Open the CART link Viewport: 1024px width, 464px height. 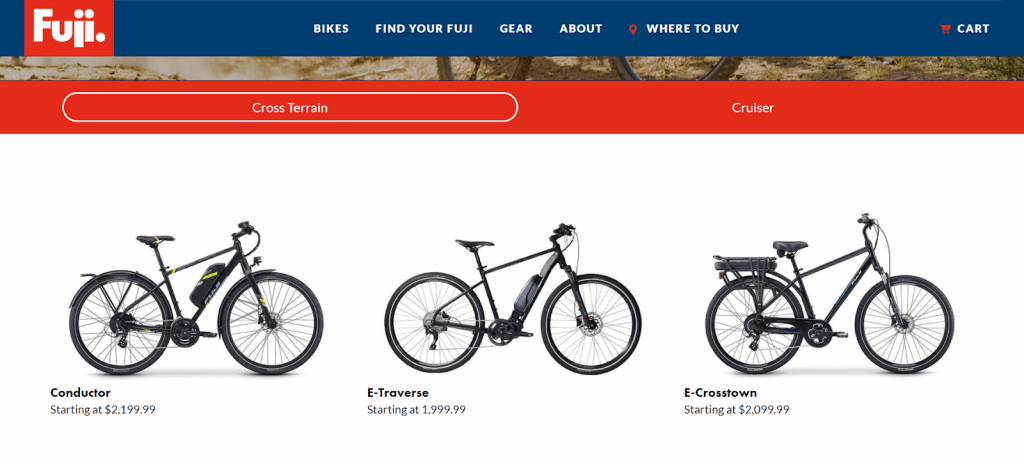point(973,29)
